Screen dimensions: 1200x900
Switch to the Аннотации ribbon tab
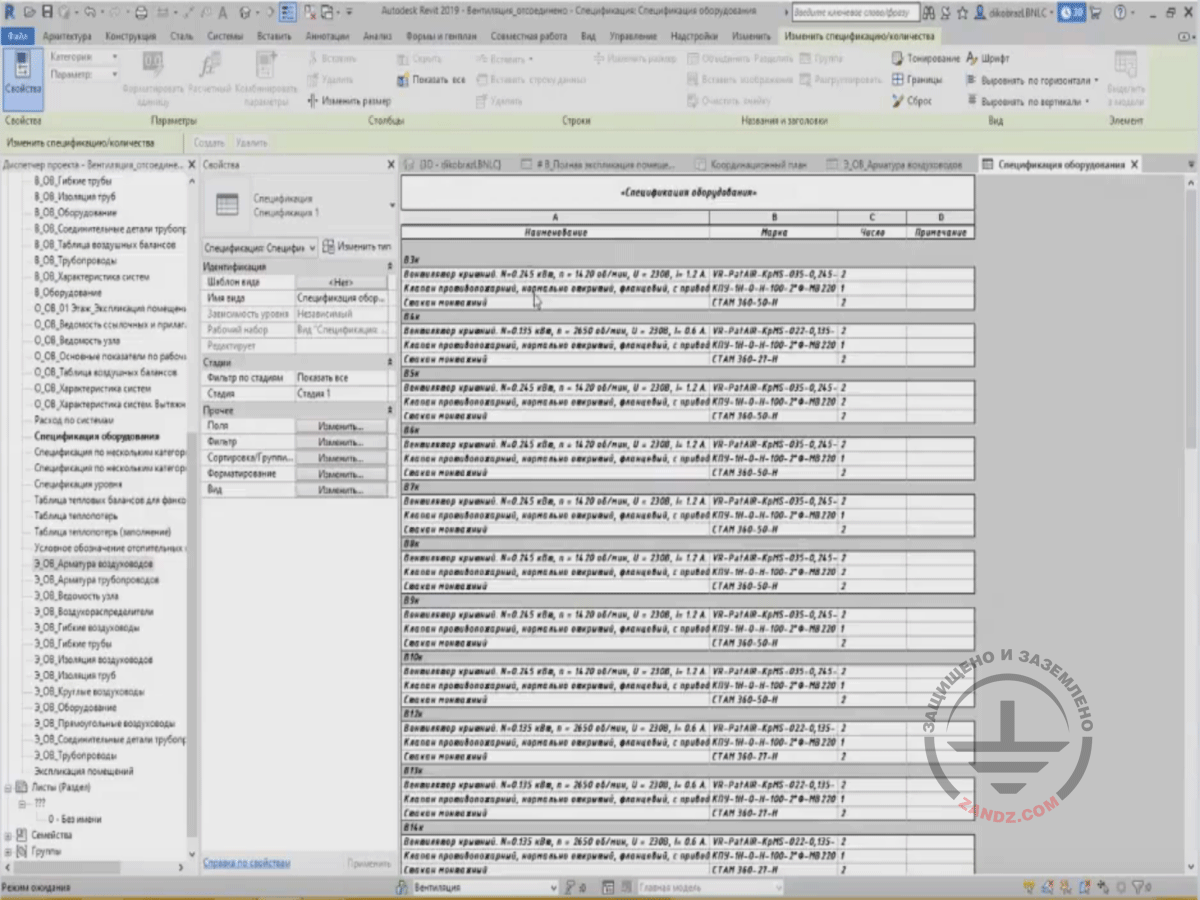(327, 36)
